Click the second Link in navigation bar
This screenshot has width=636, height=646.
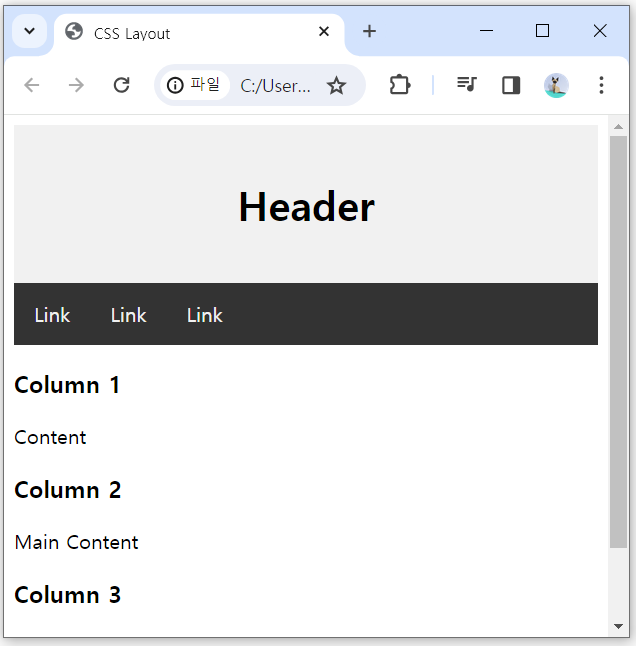click(x=129, y=315)
